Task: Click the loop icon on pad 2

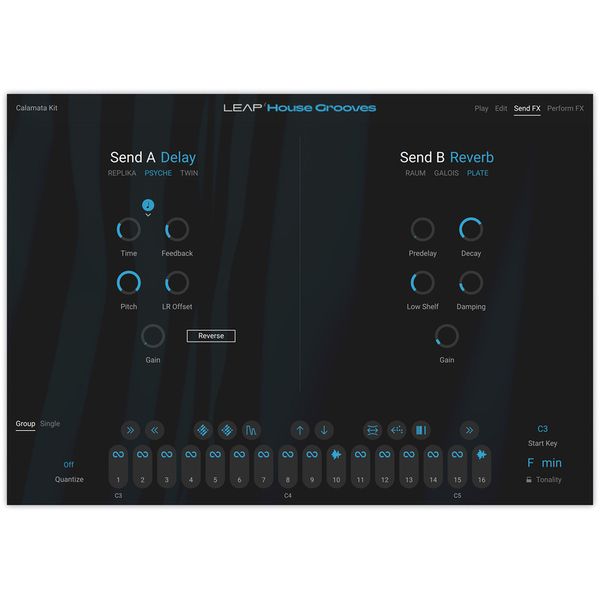Action: coord(142,454)
